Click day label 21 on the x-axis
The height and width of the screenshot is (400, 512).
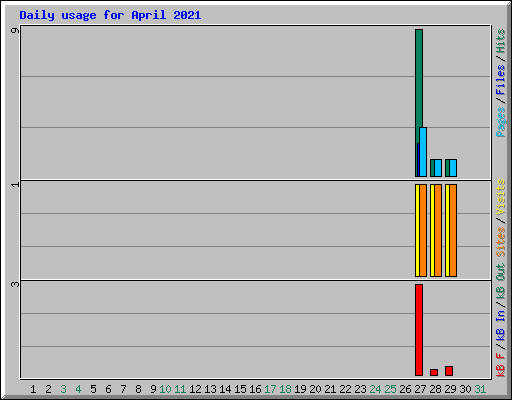[x=330, y=389]
